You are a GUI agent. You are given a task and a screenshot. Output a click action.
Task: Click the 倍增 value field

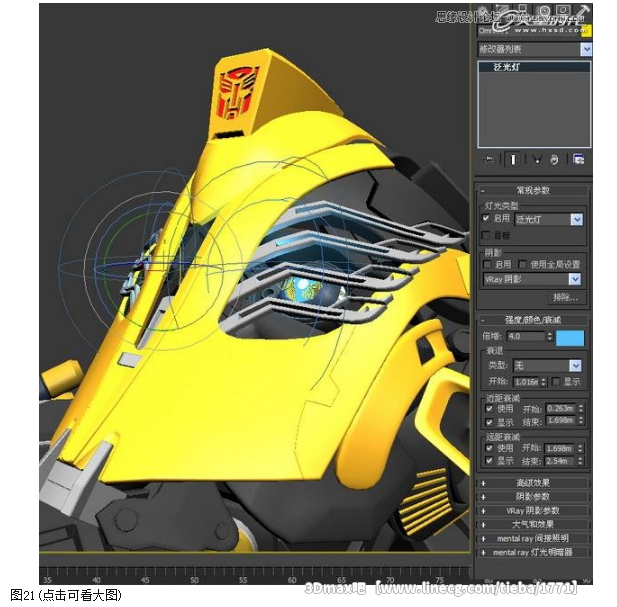pyautogui.click(x=526, y=336)
